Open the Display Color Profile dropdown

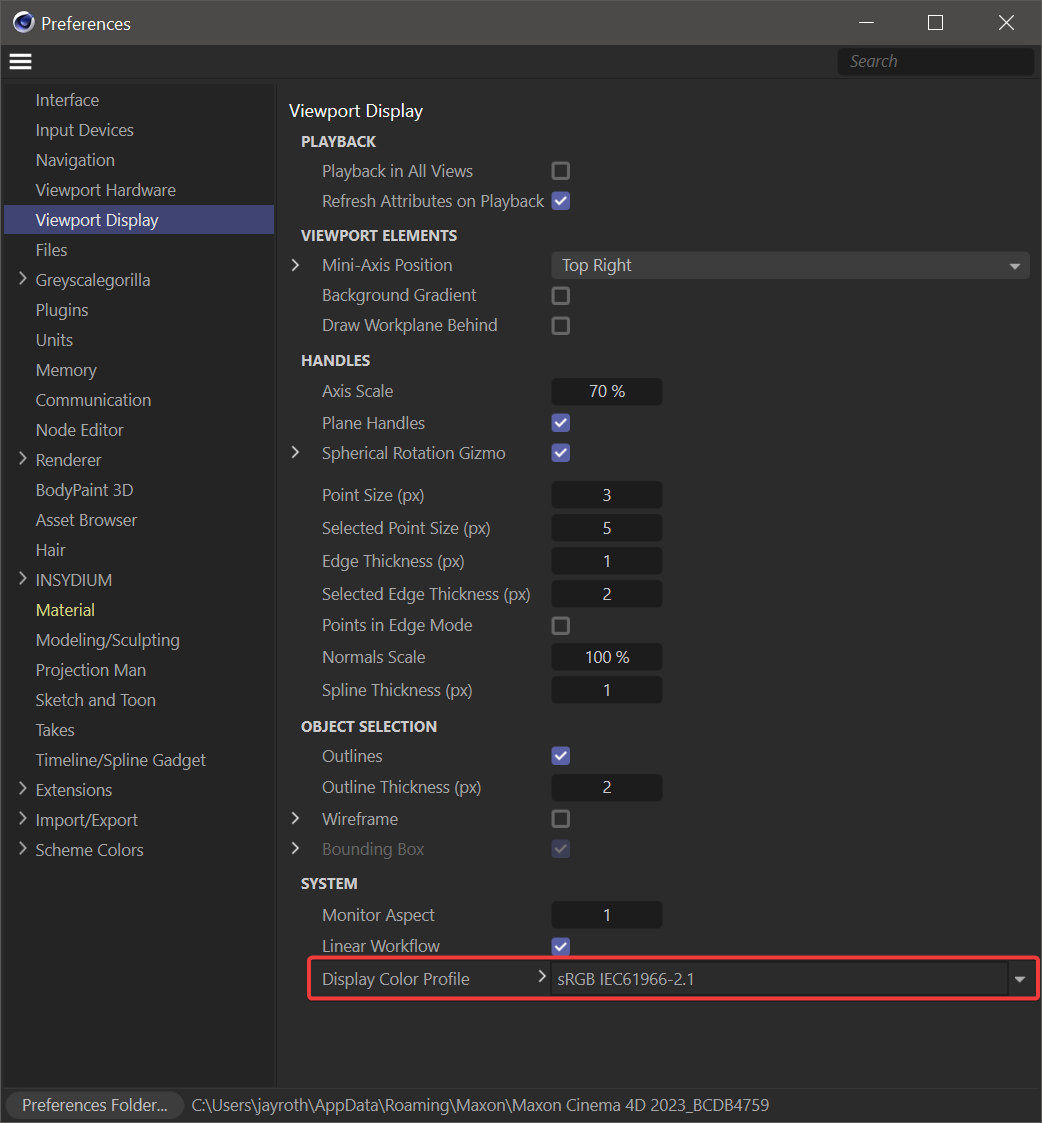(x=1019, y=978)
